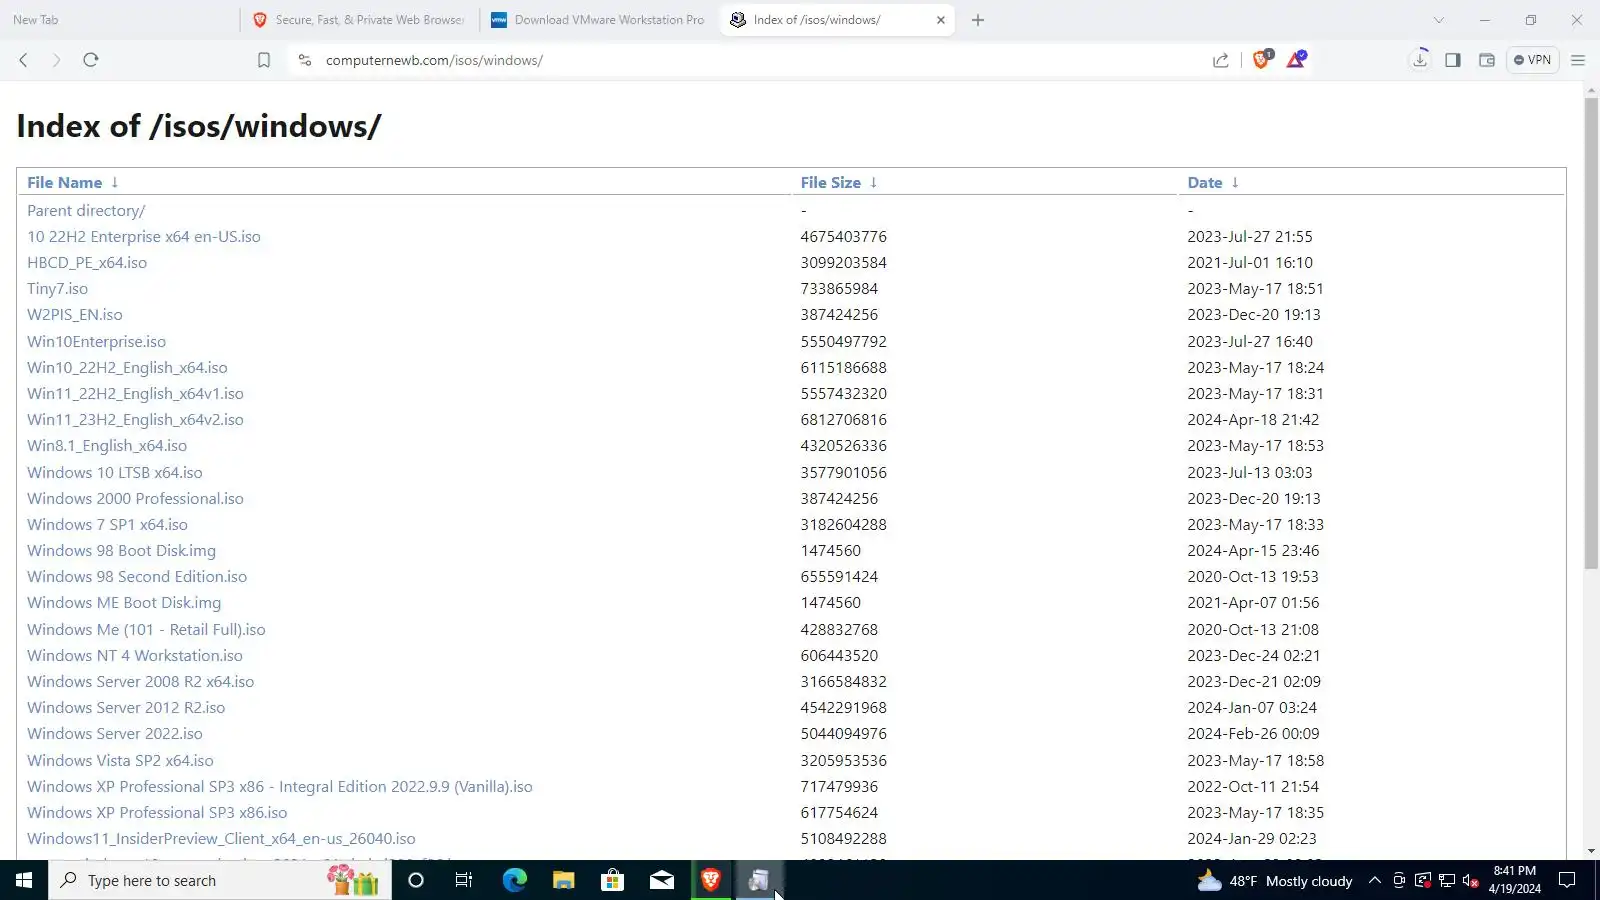This screenshot has width=1600, height=900.
Task: Open the Brave Rewards triangle icon
Action: coord(1297,59)
